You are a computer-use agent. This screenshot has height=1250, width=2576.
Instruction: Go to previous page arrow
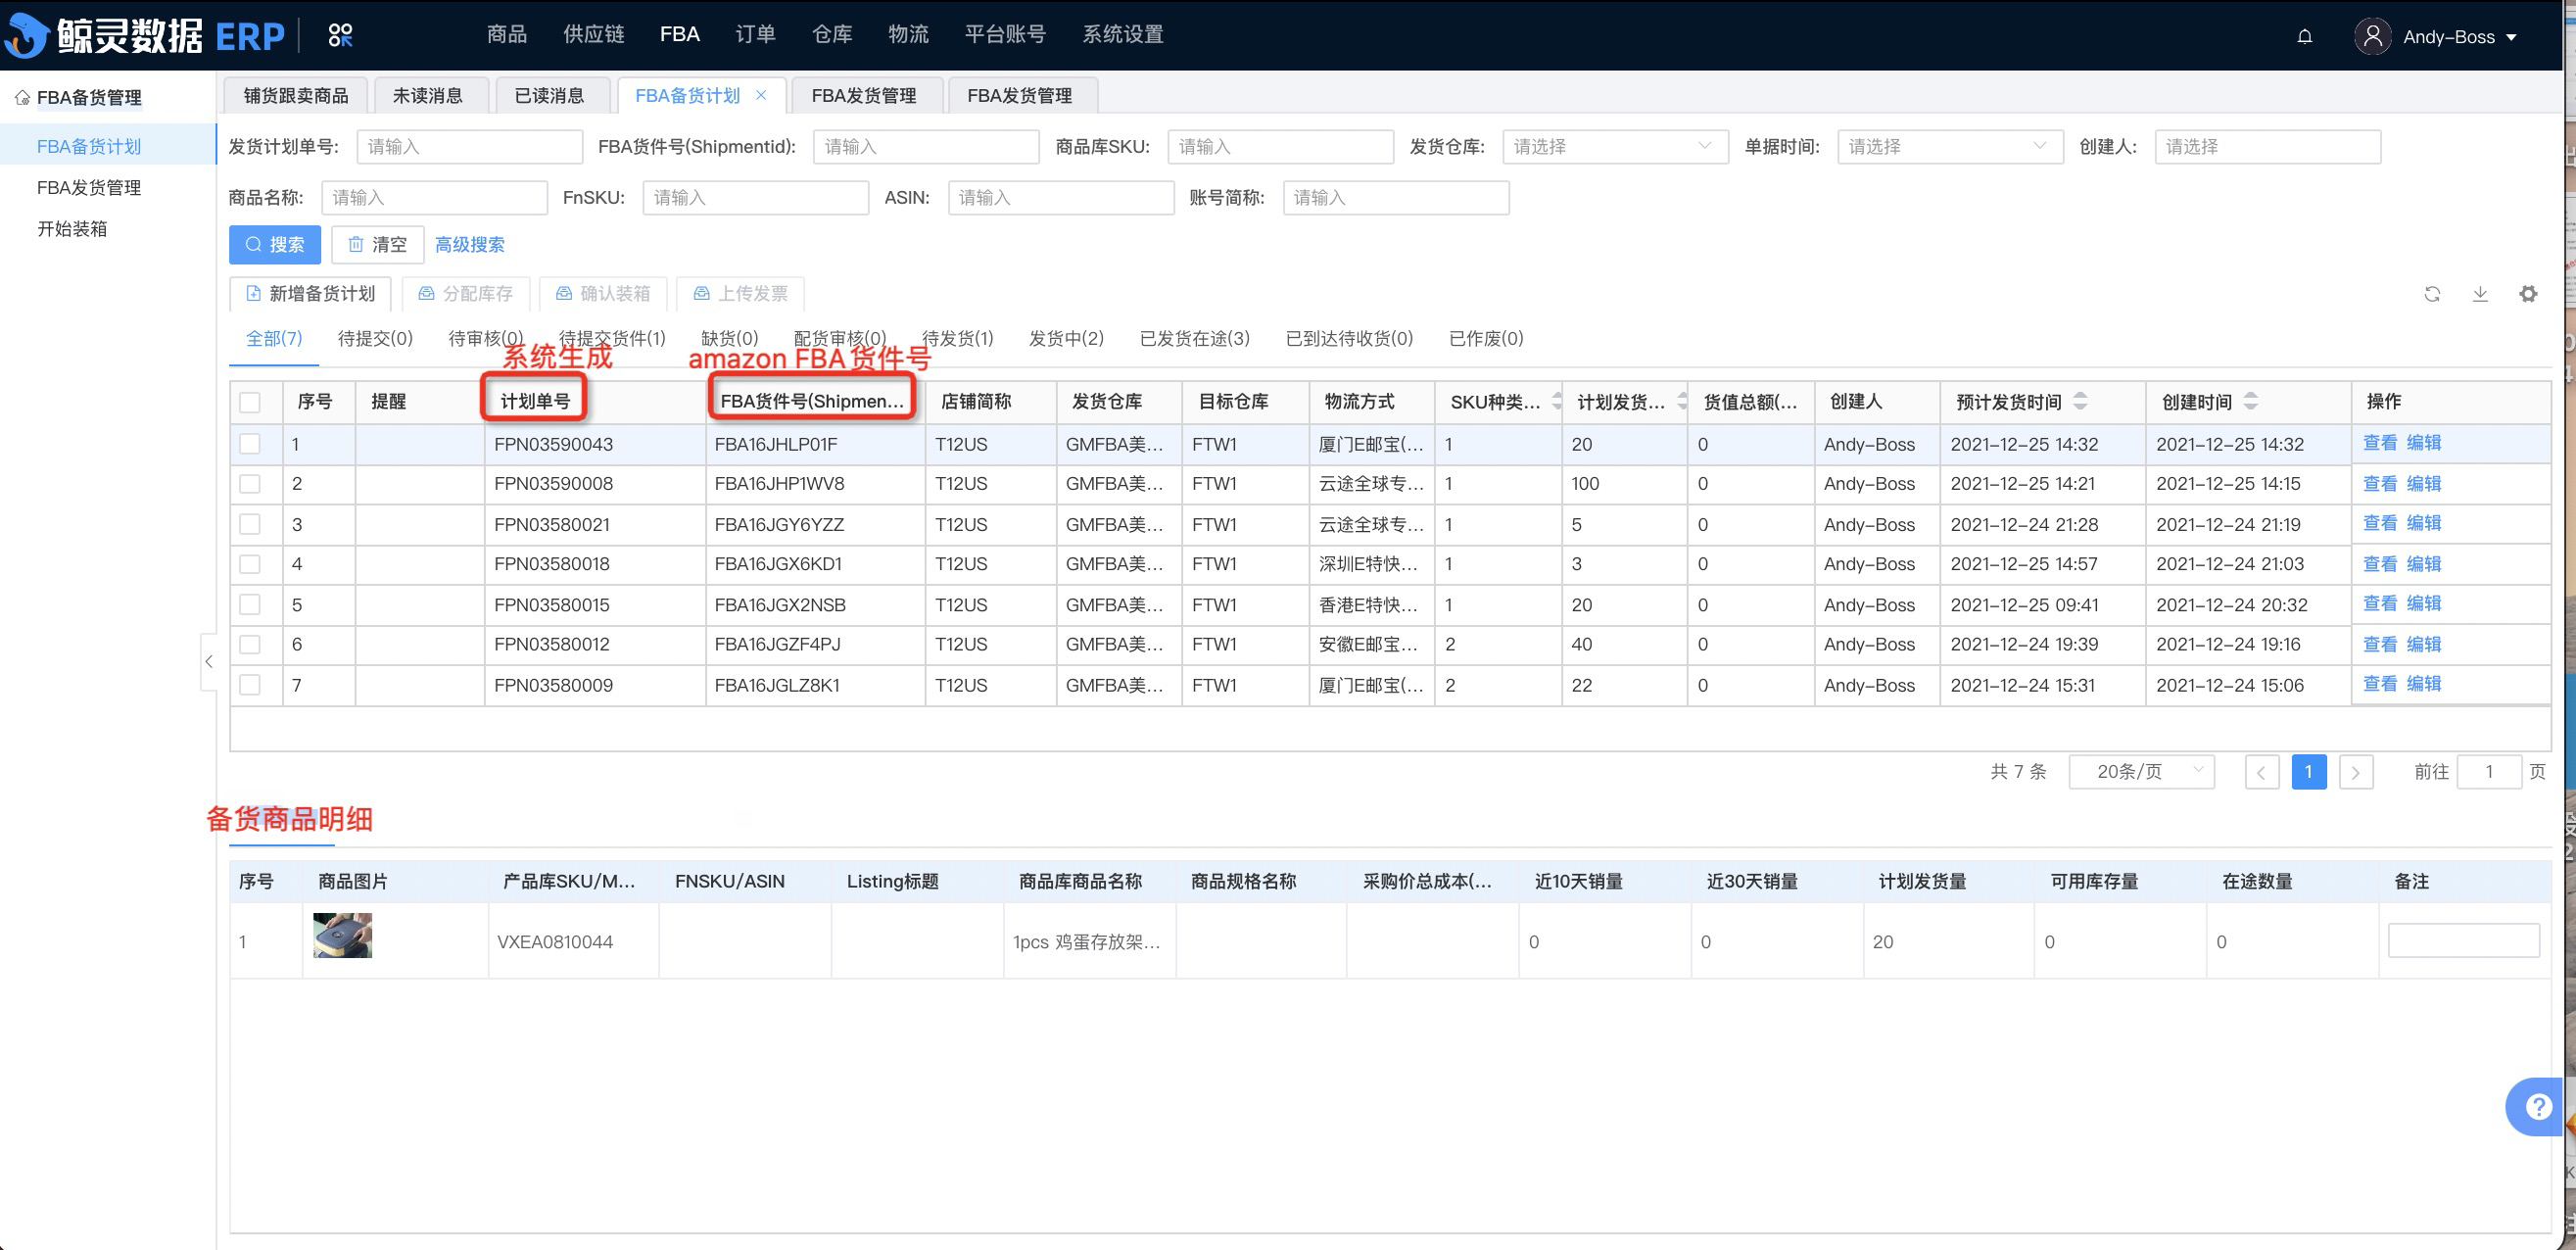click(x=2261, y=772)
